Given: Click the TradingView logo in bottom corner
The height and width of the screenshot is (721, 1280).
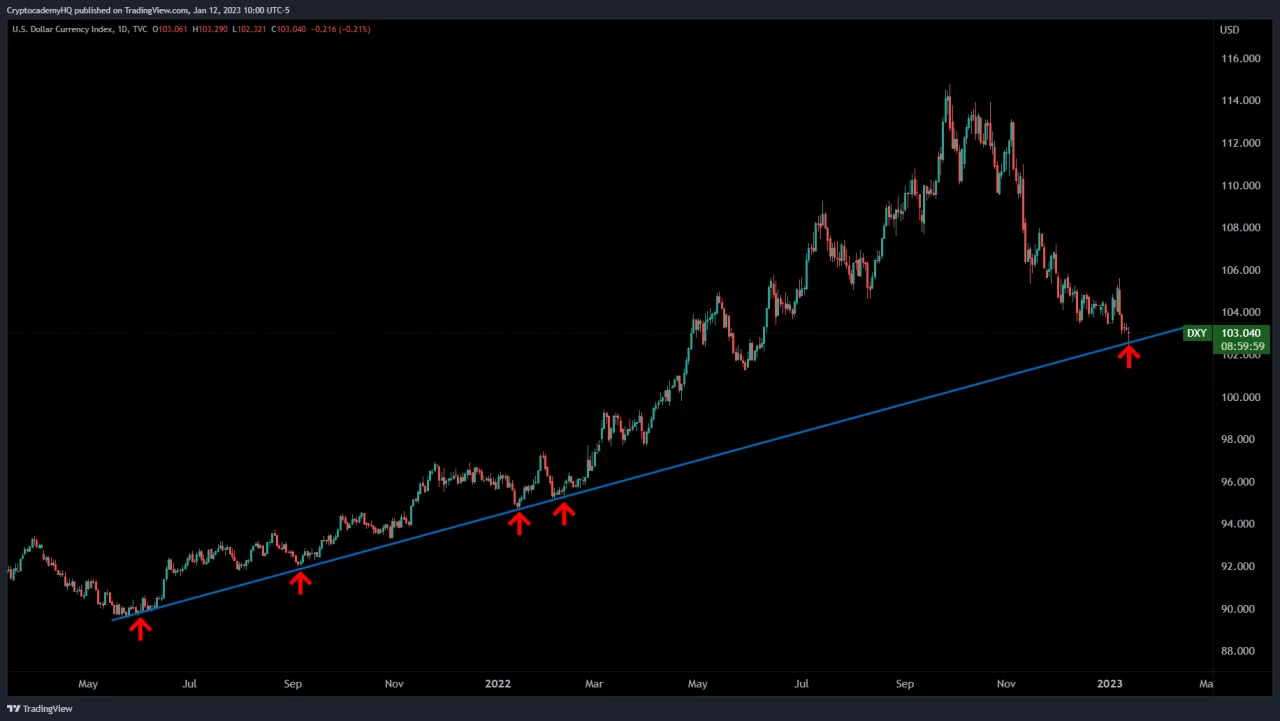Looking at the screenshot, I should (x=39, y=709).
